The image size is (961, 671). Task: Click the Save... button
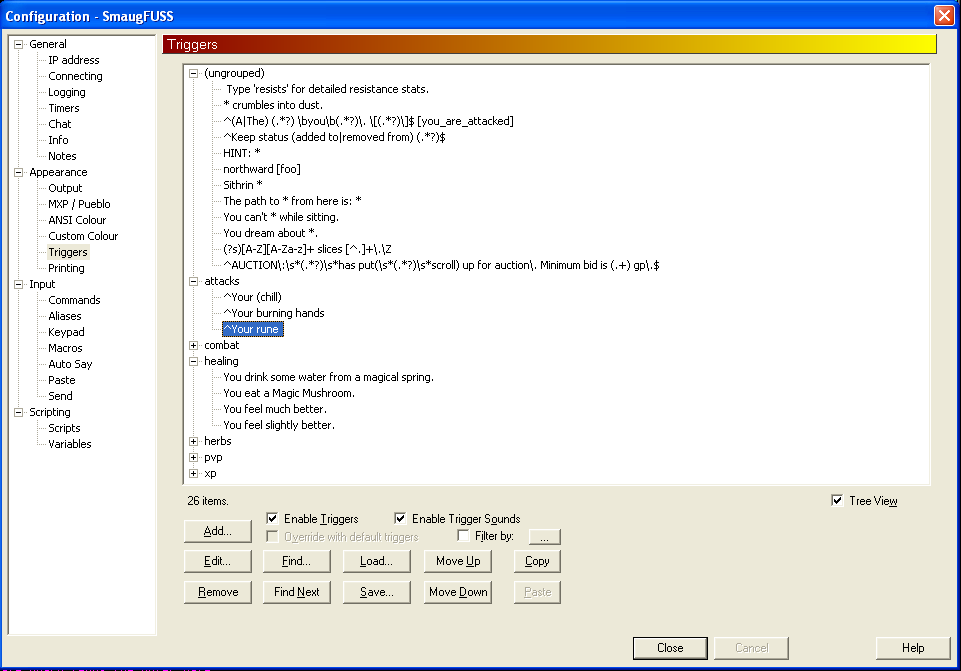tap(376, 592)
